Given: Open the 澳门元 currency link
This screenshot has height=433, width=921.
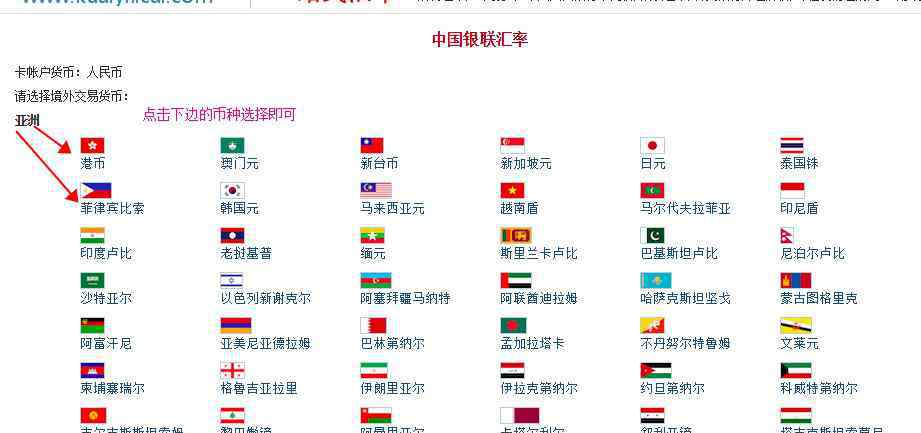Looking at the screenshot, I should [239, 163].
